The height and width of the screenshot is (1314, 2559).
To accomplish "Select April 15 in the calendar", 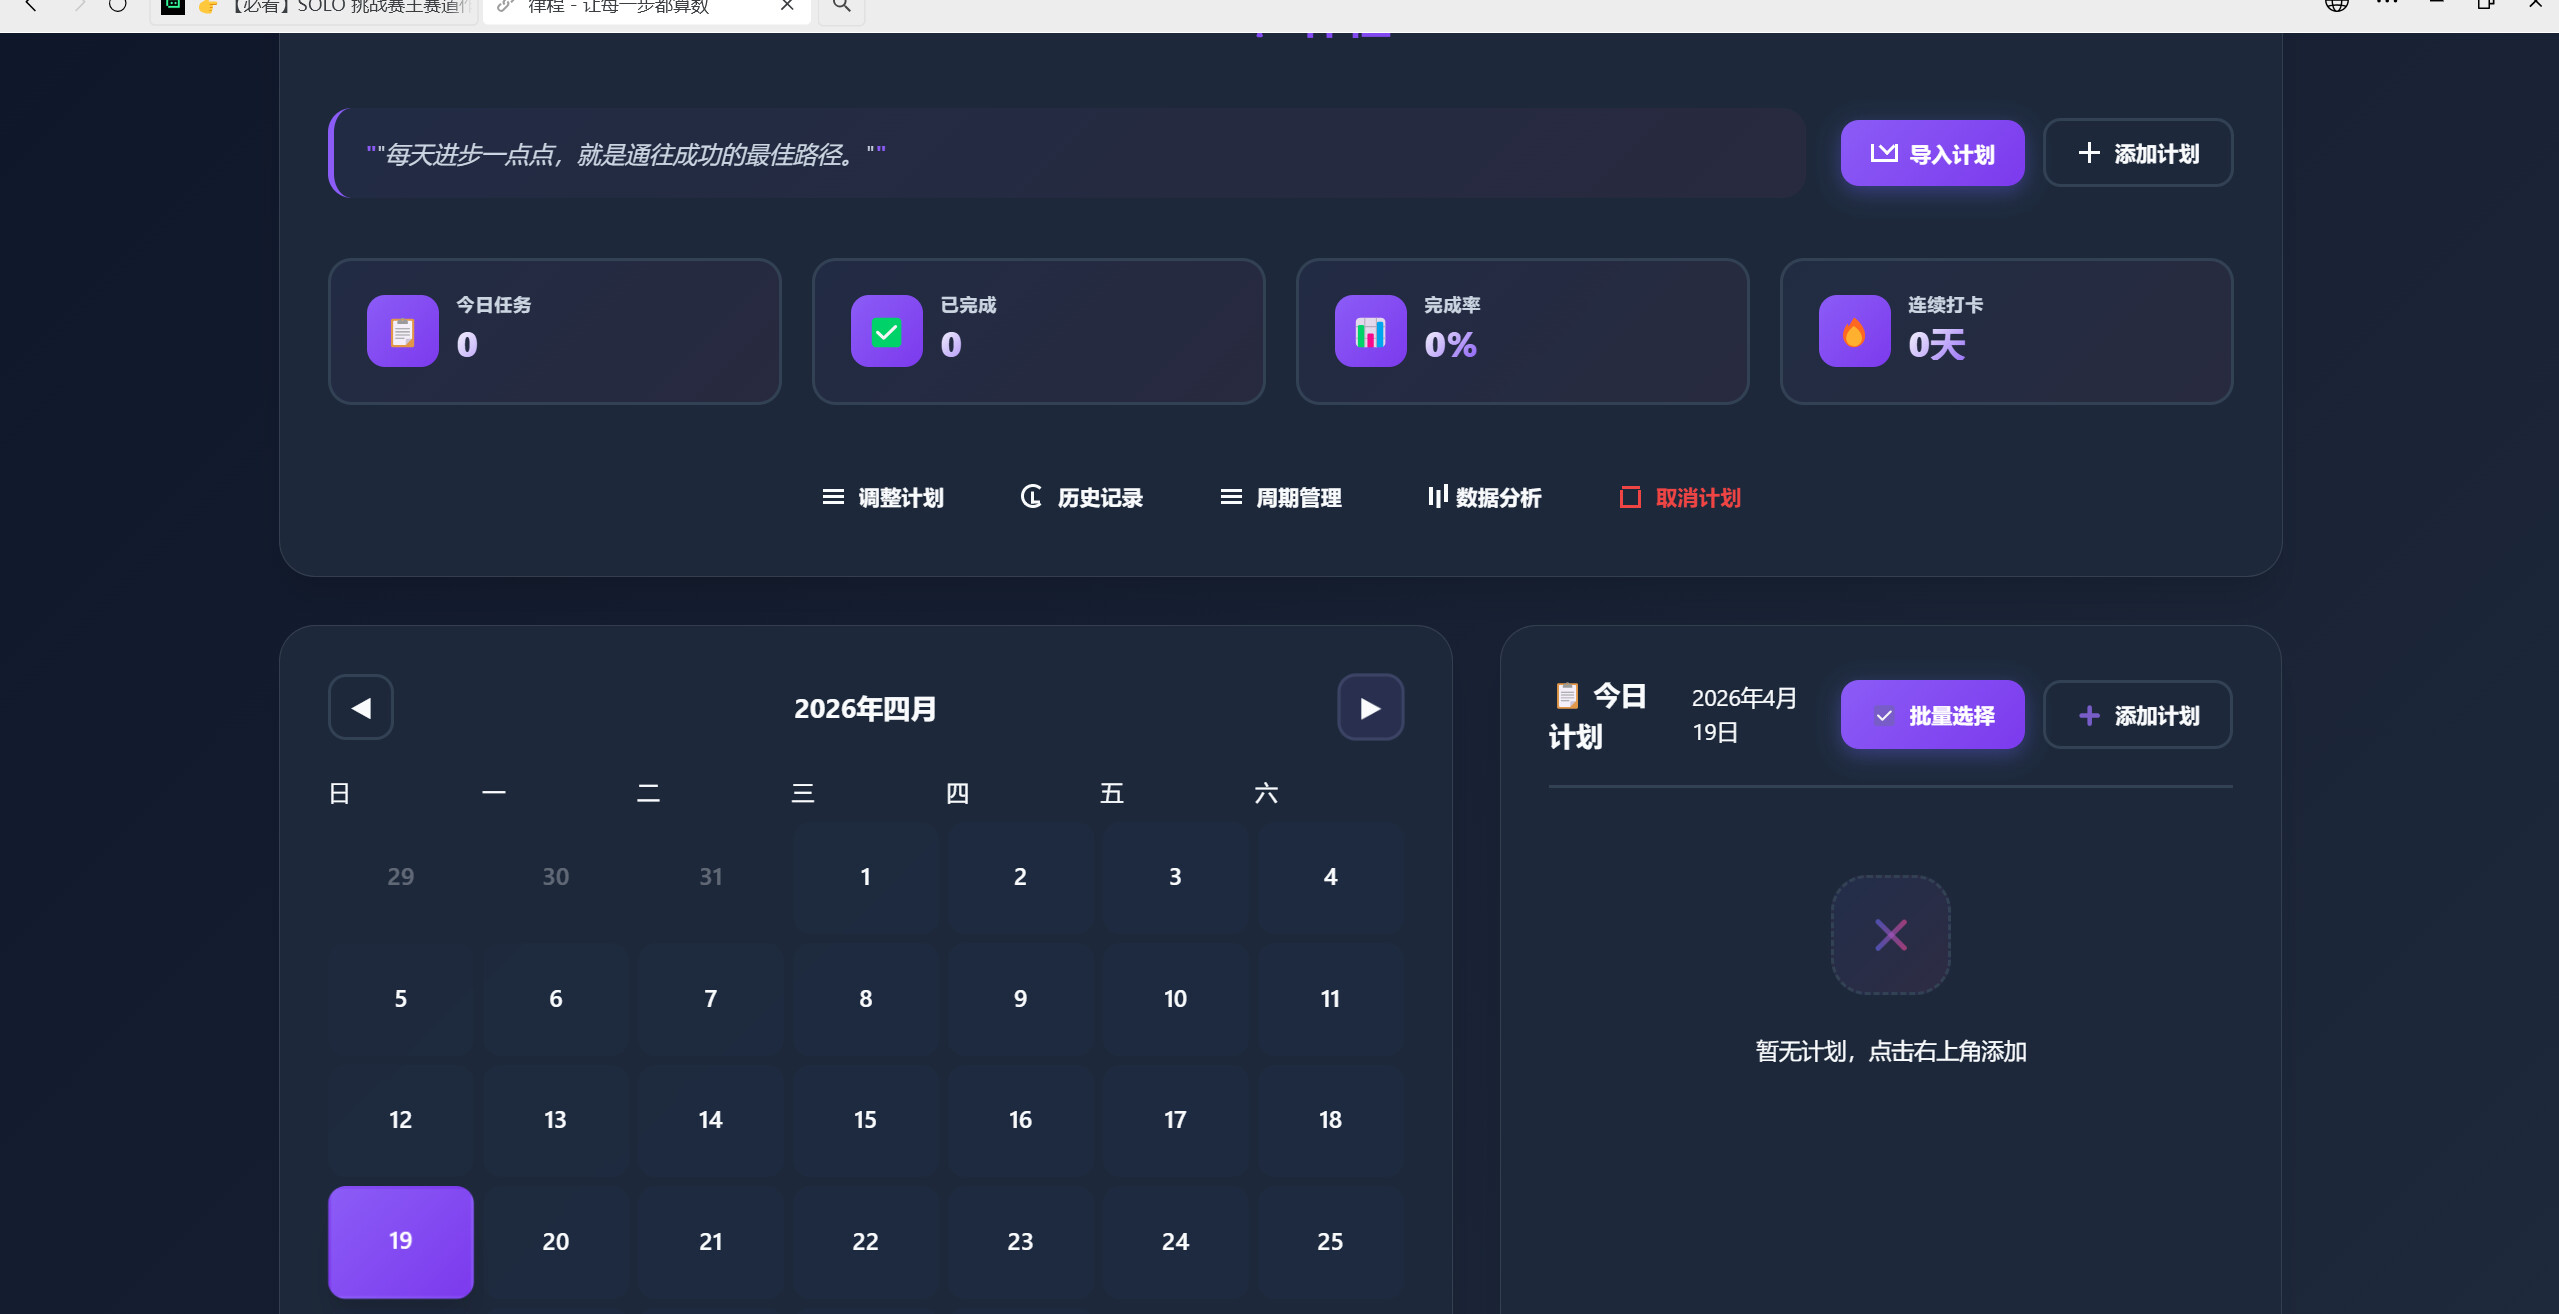I will coord(865,1119).
